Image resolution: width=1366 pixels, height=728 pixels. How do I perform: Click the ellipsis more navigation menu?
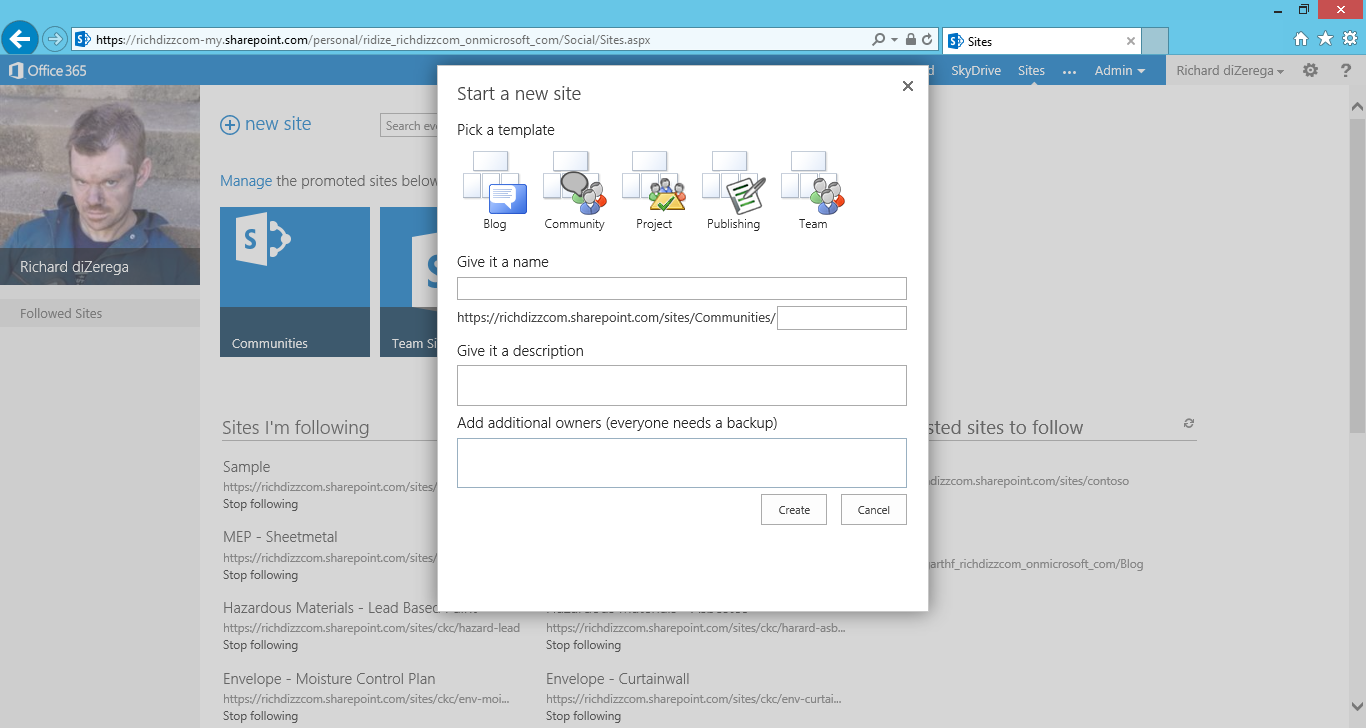coord(1069,71)
